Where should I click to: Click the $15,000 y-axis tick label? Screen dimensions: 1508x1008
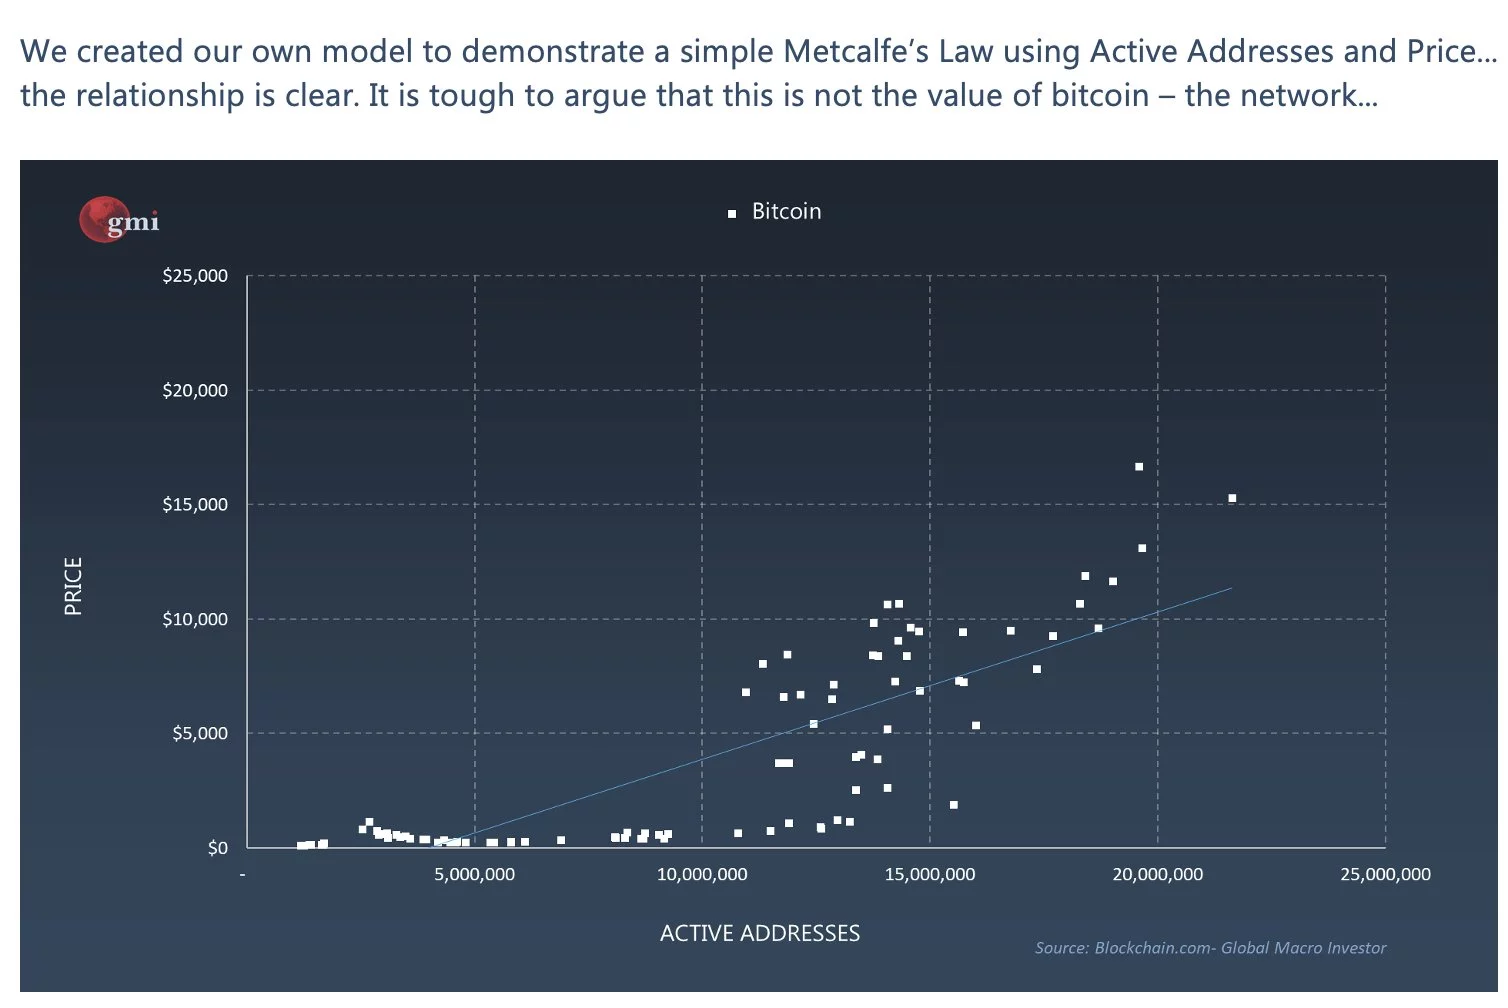point(195,504)
